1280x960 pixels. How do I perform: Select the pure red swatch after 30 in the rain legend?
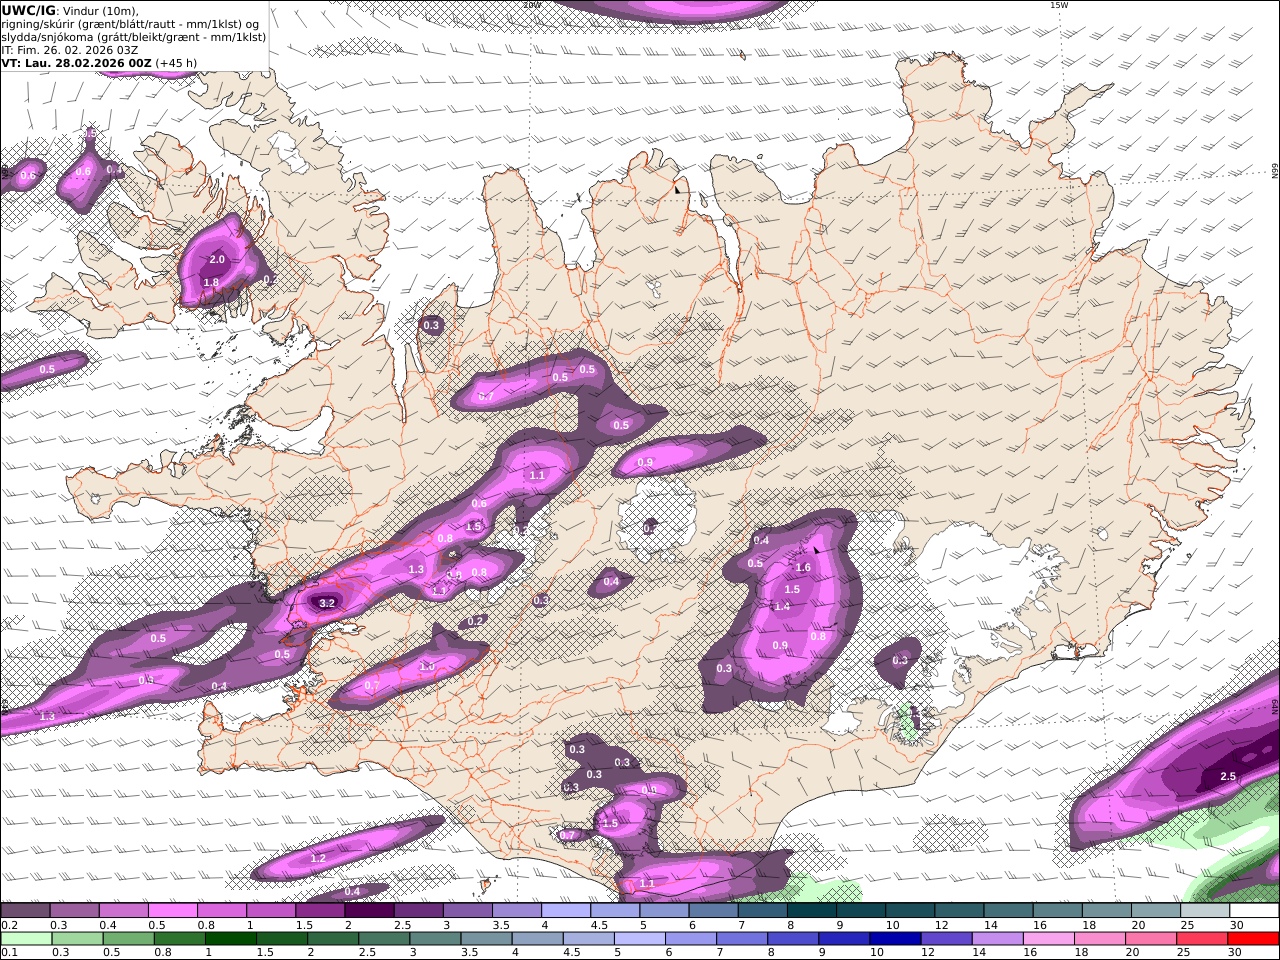1253,939
